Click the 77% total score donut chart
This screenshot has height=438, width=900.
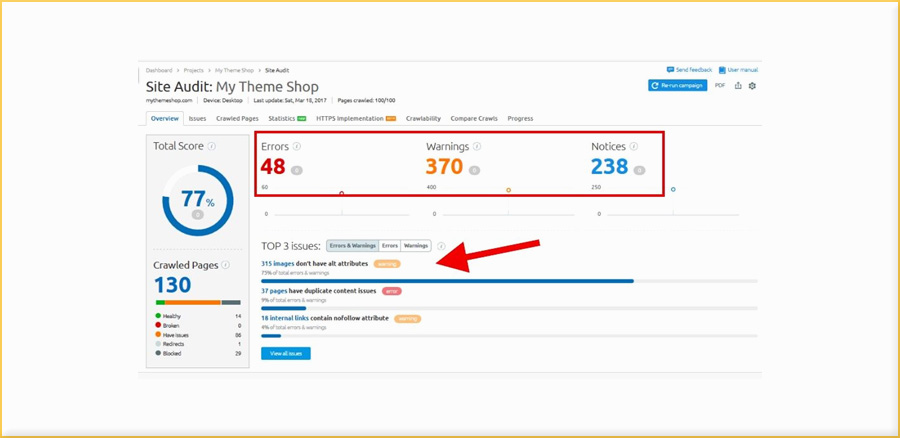pos(198,200)
